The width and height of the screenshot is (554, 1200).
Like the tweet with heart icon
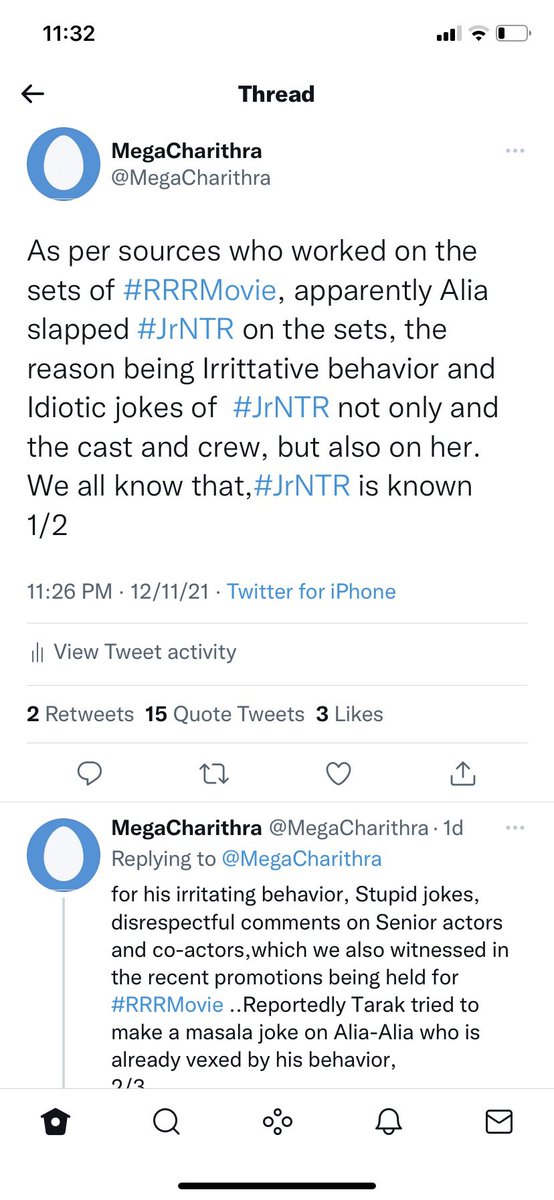point(340,772)
